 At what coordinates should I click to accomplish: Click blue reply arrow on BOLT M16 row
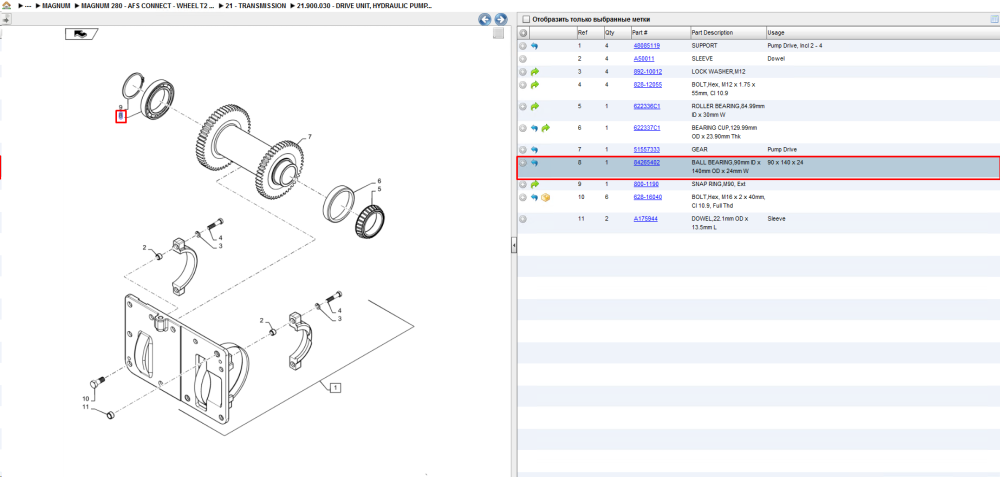click(x=534, y=198)
